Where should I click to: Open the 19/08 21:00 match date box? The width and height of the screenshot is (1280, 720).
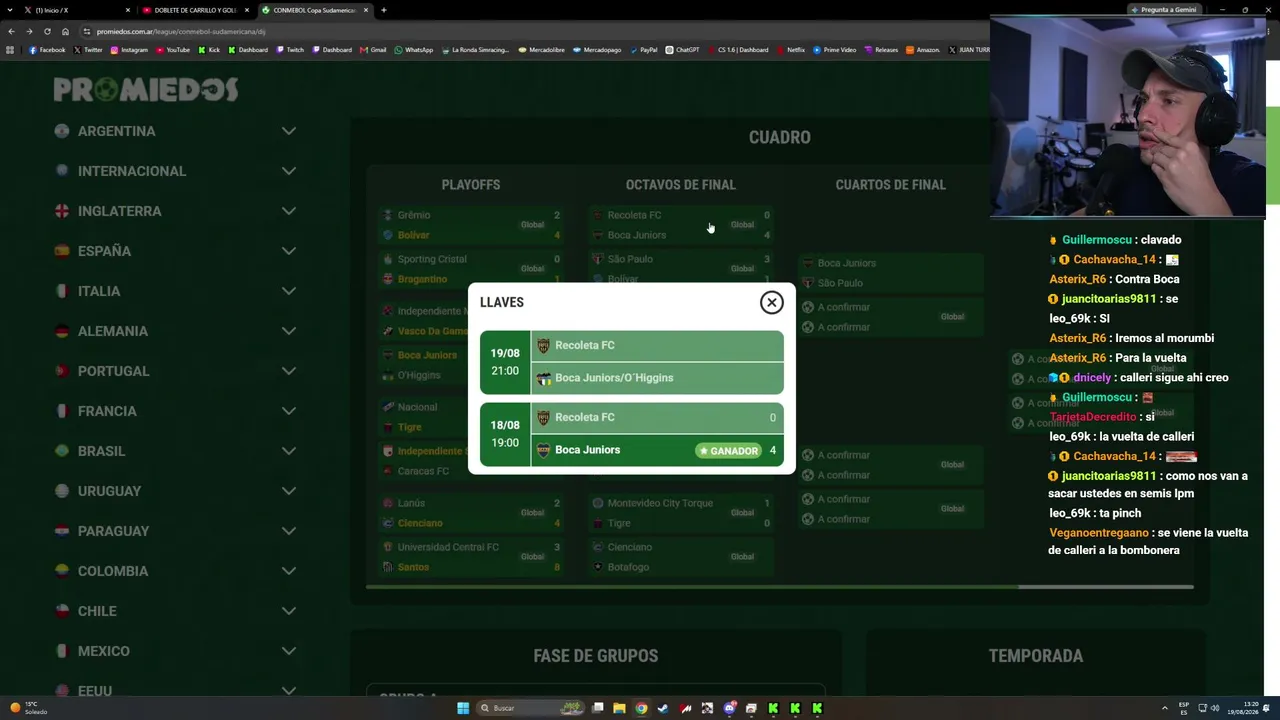click(x=505, y=362)
